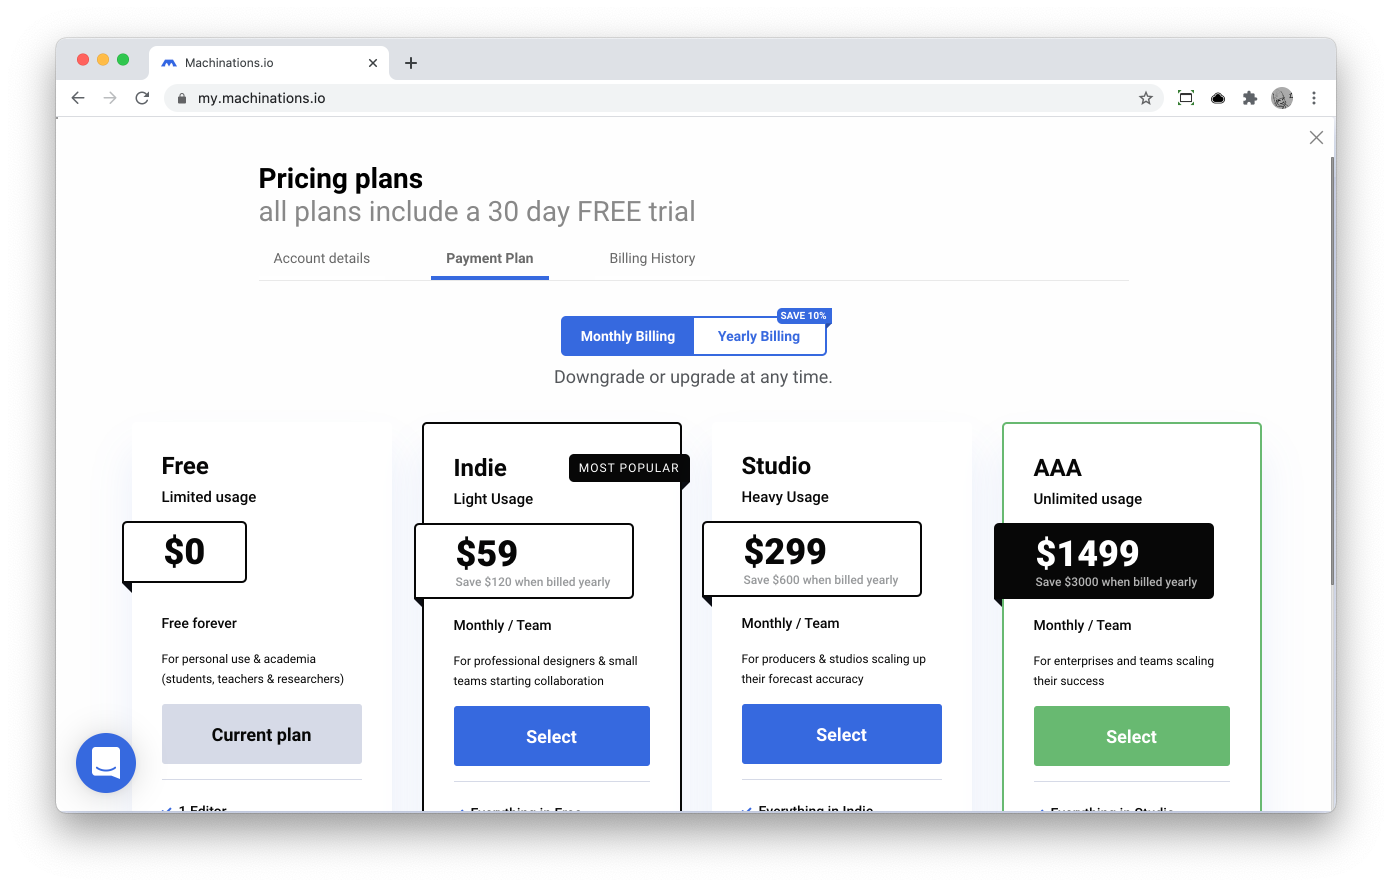
Task: Click the screen capture extension icon
Action: click(1186, 98)
